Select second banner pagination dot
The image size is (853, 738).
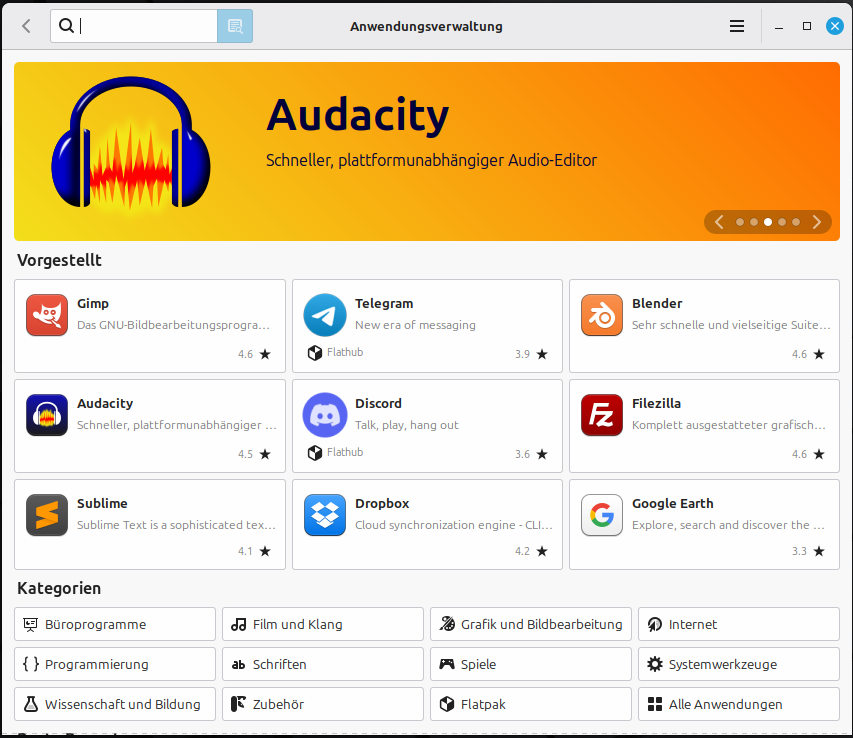pyautogui.click(x=754, y=222)
